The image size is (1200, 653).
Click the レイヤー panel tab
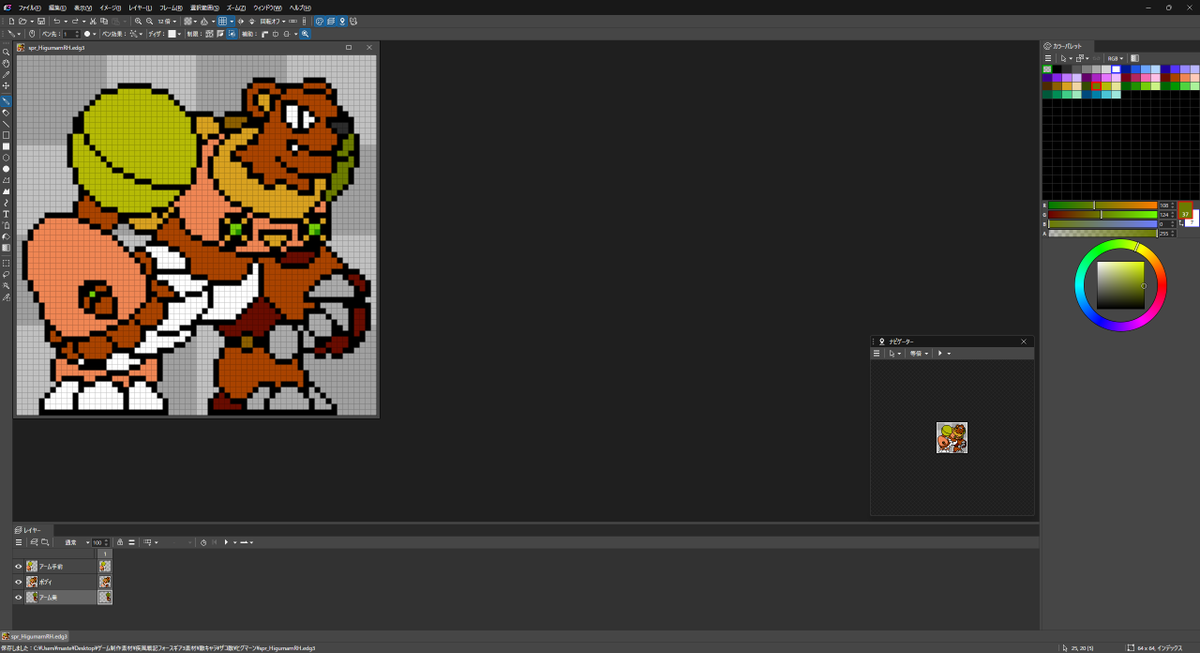33,530
